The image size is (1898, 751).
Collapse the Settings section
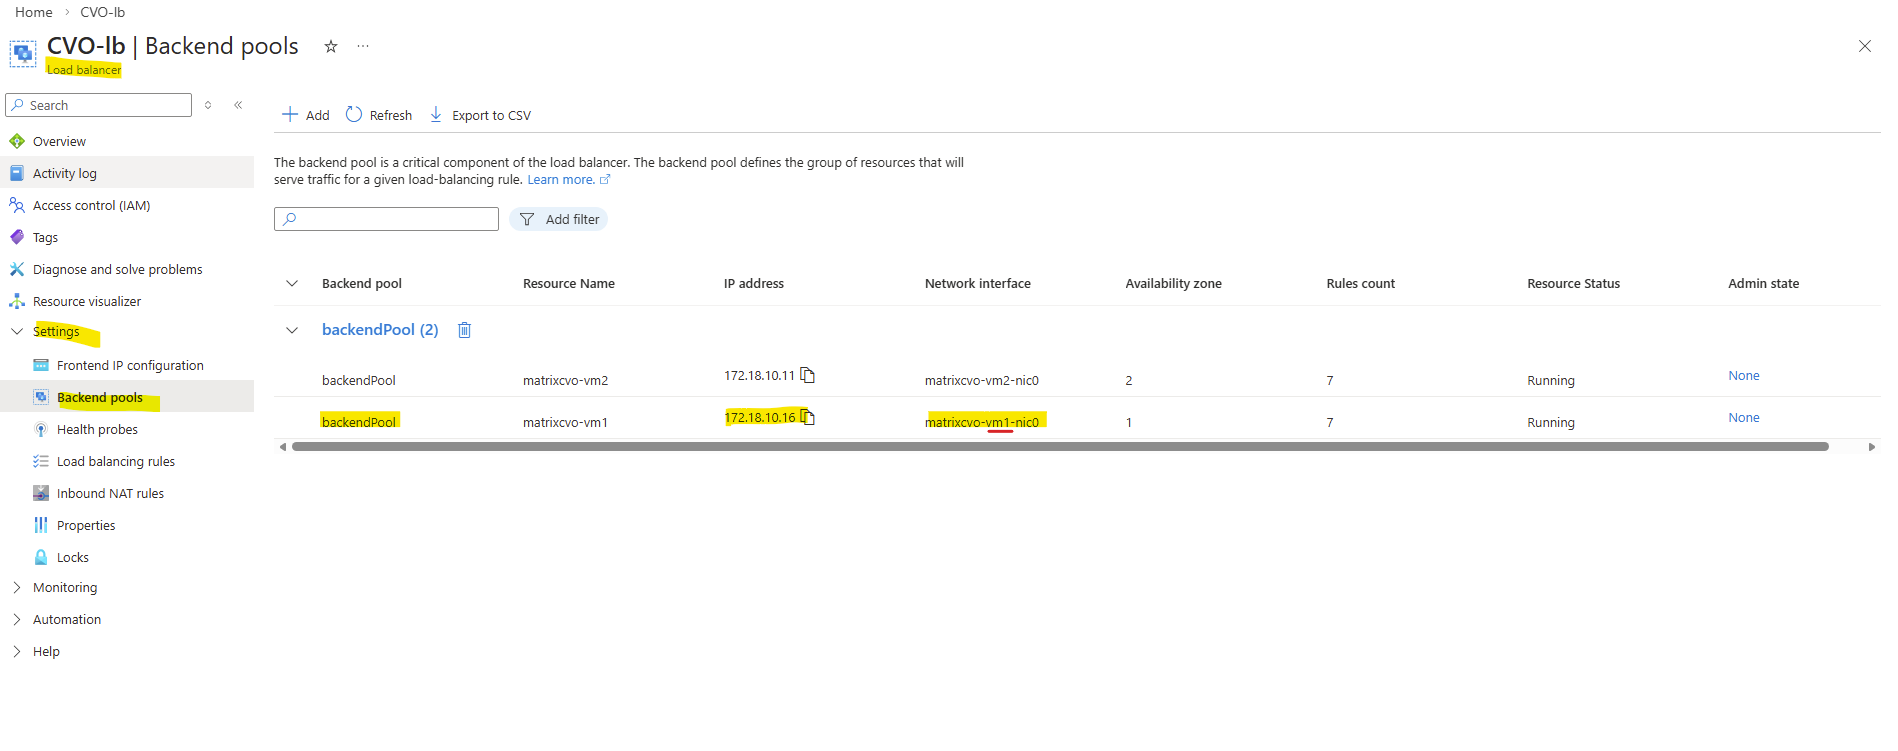click(x=17, y=332)
